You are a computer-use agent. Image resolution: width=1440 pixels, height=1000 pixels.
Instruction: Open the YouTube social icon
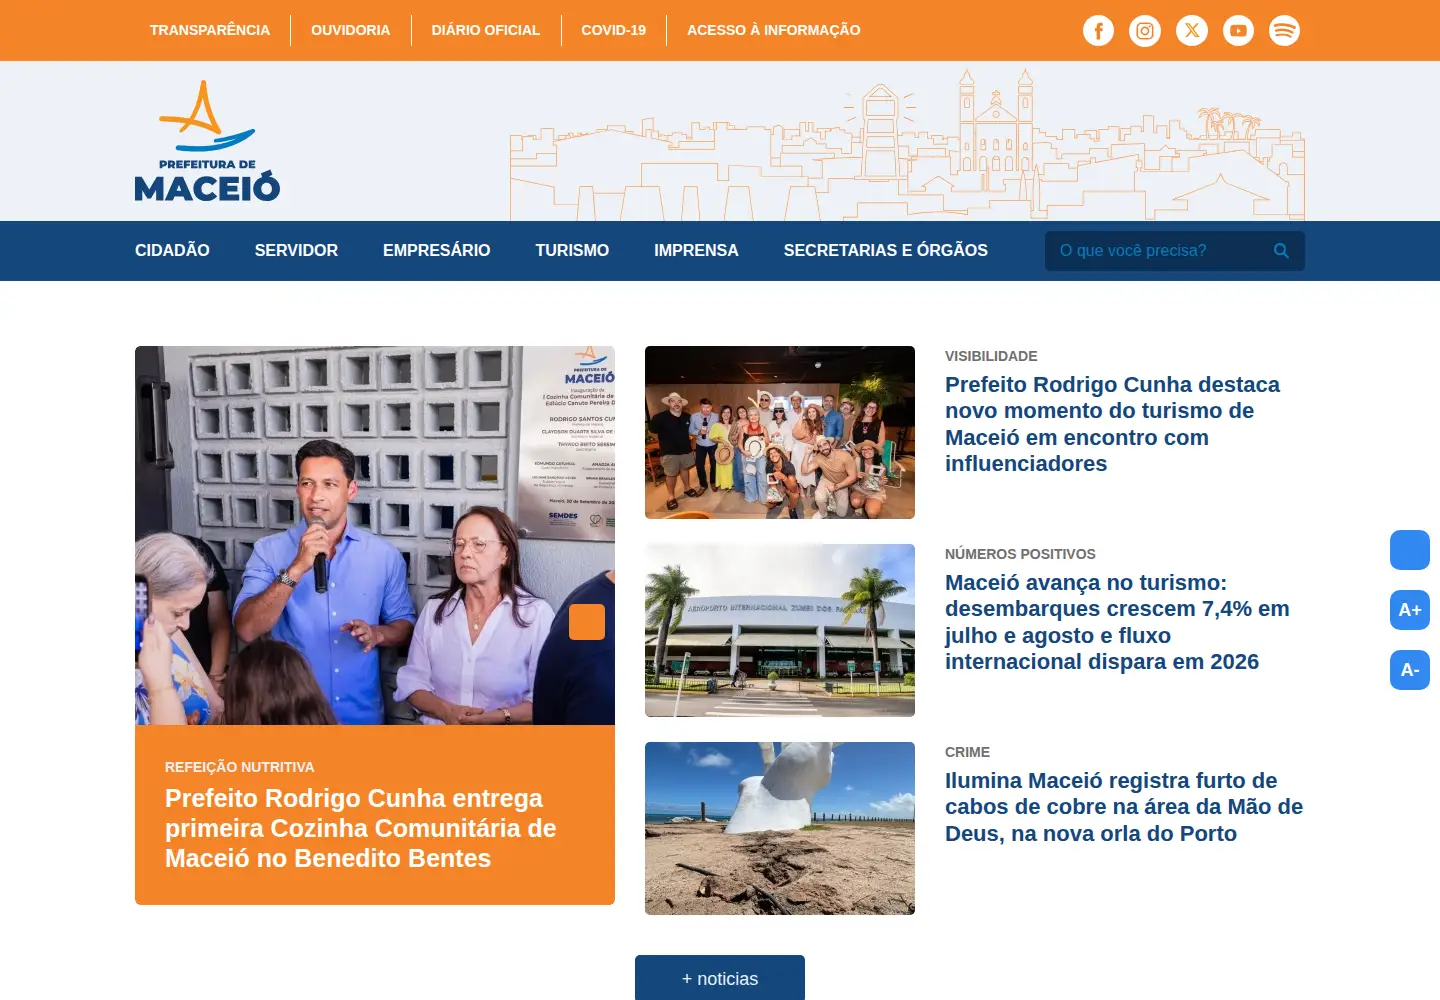(1238, 30)
